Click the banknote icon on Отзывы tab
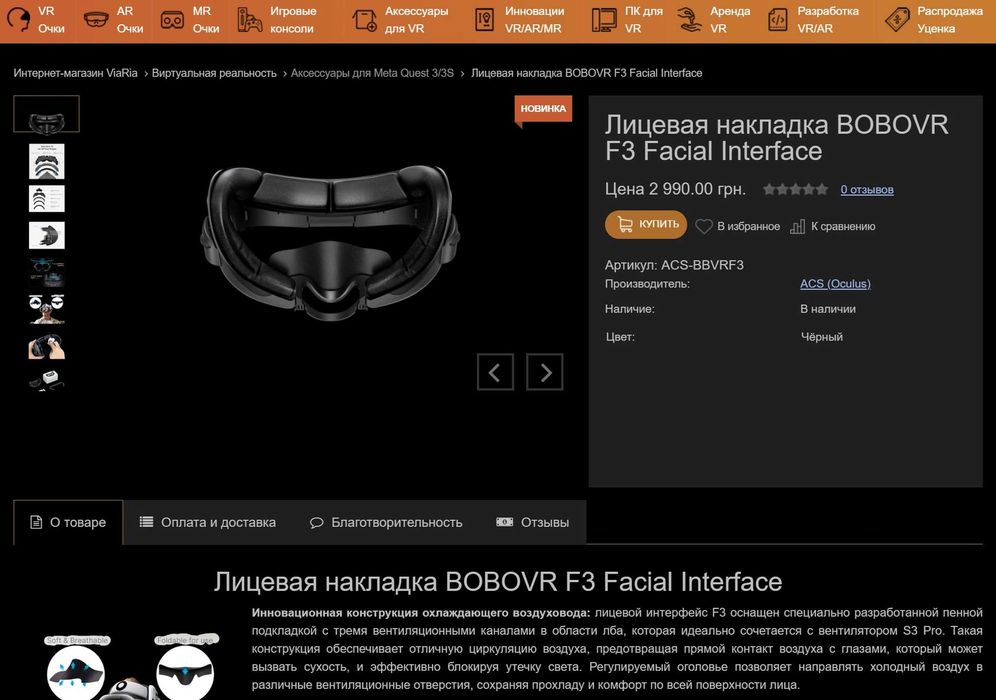996x700 pixels. pos(504,522)
